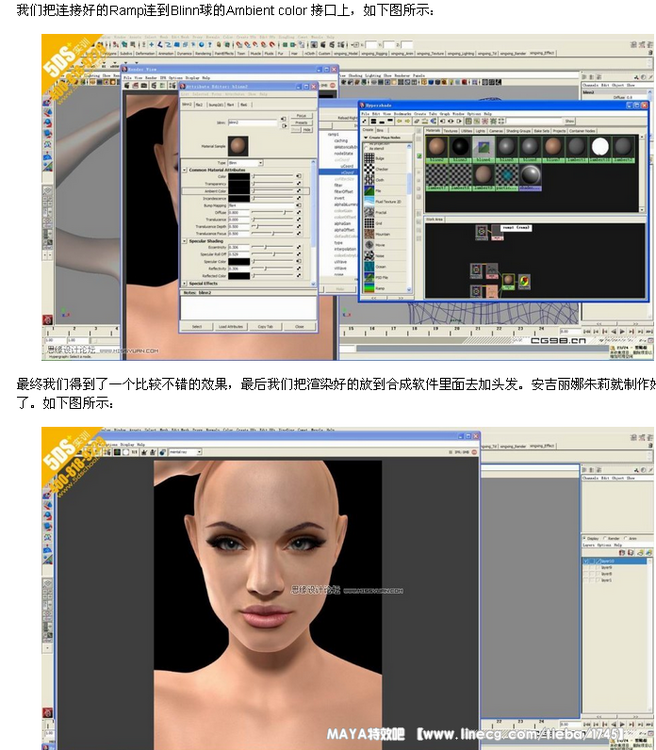Toggle visibility checkbox of layer1
Image resolution: width=656 pixels, height=750 pixels.
tap(587, 580)
